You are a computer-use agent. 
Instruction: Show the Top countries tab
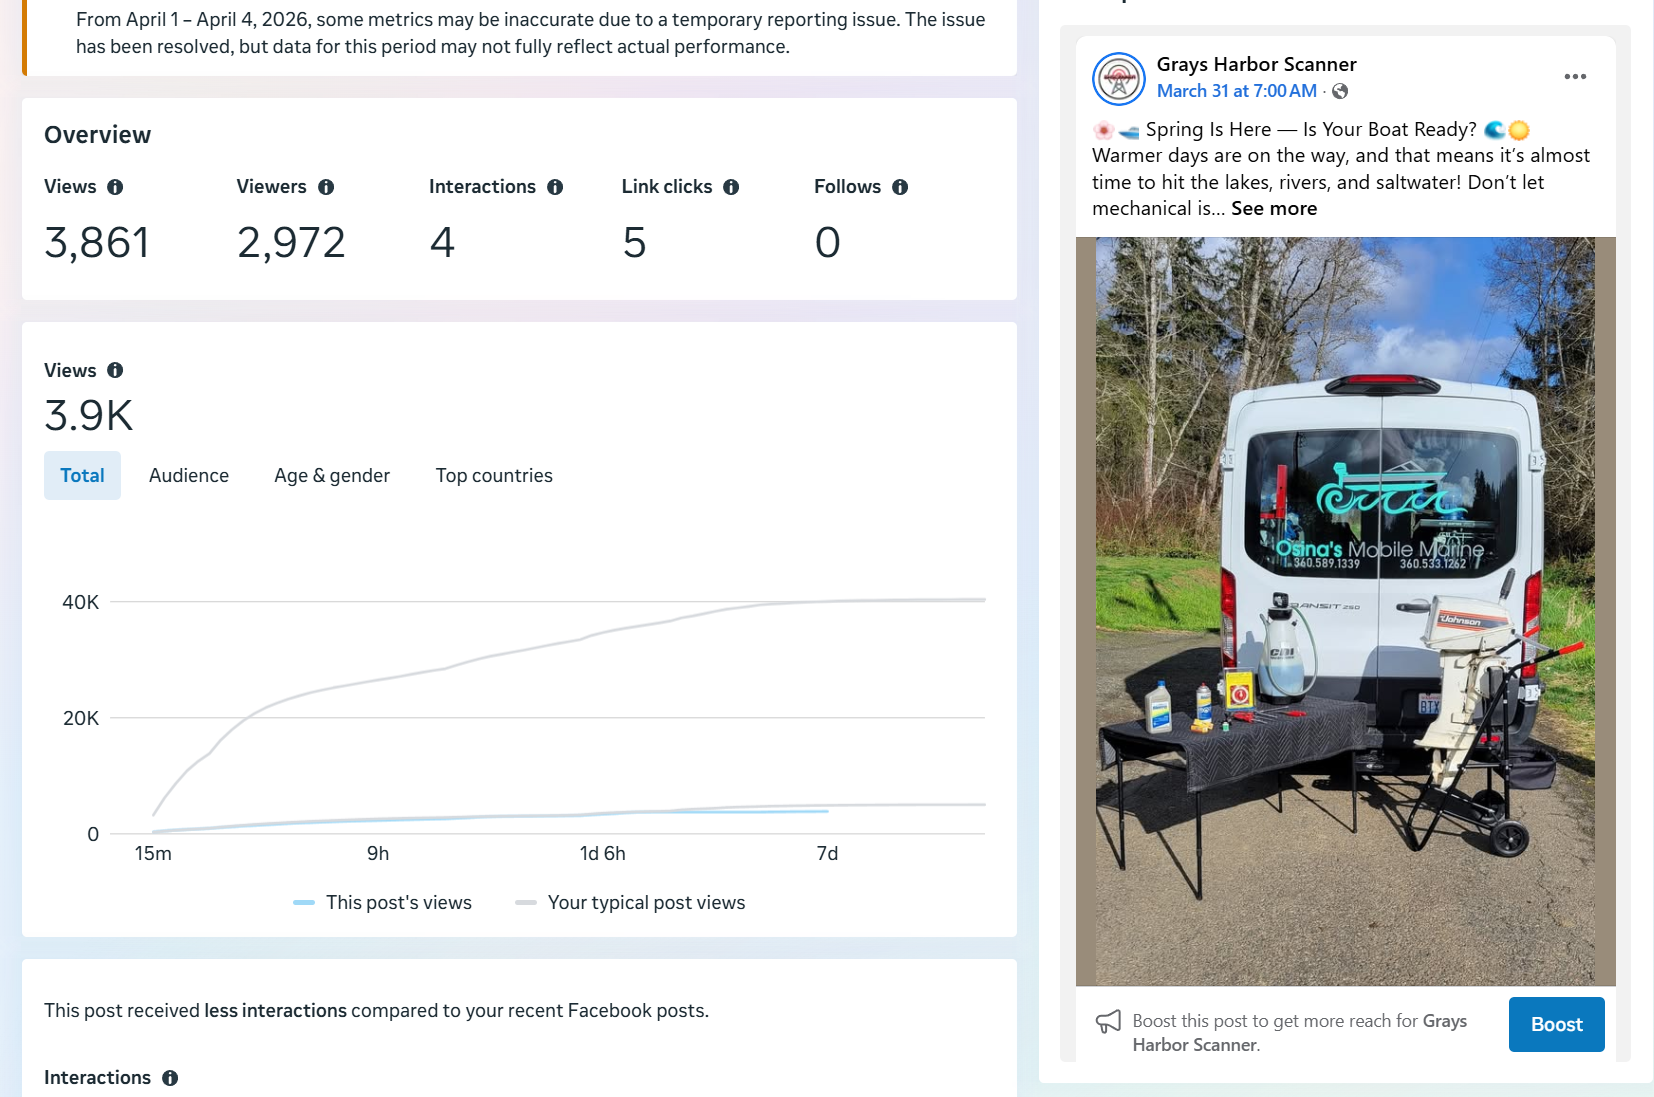(494, 476)
